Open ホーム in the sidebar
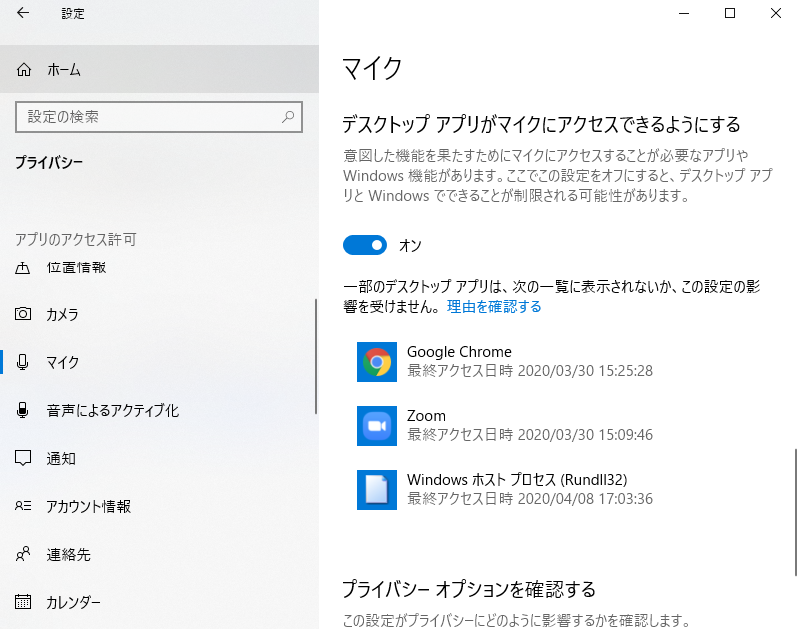Viewport: 798px width, 629px height. 159,69
